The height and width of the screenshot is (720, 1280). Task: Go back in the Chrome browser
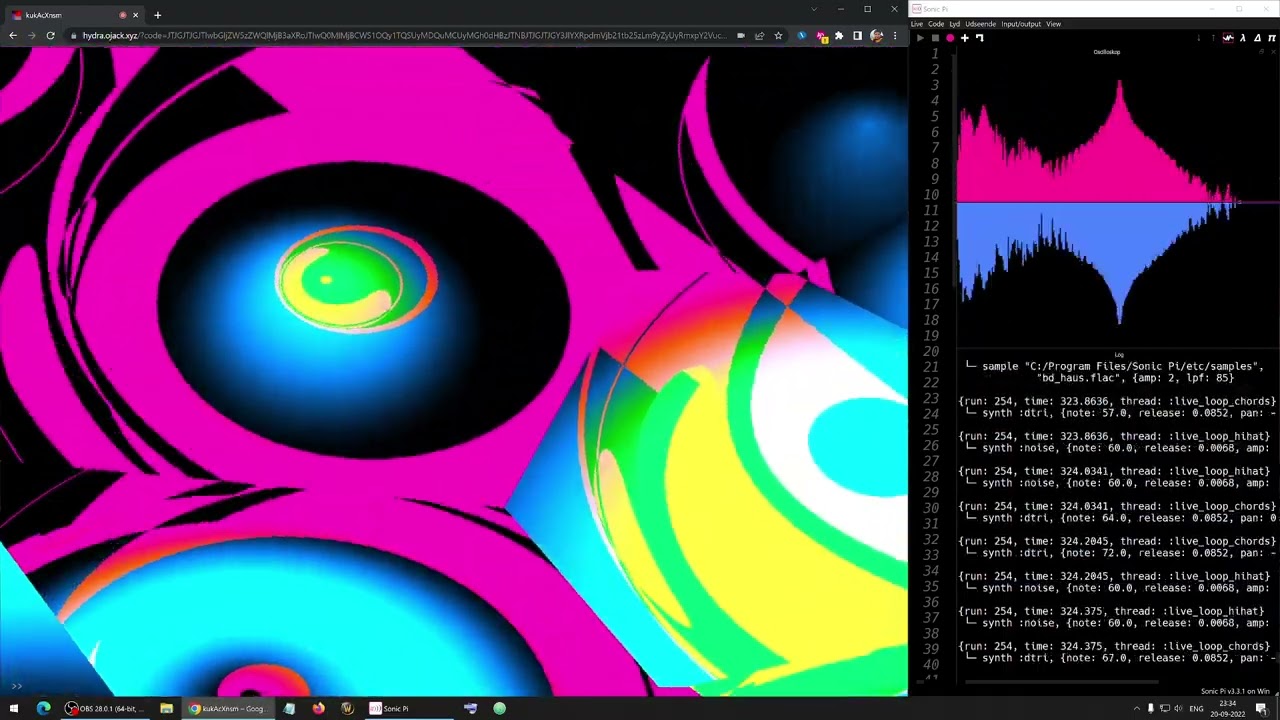(13, 36)
